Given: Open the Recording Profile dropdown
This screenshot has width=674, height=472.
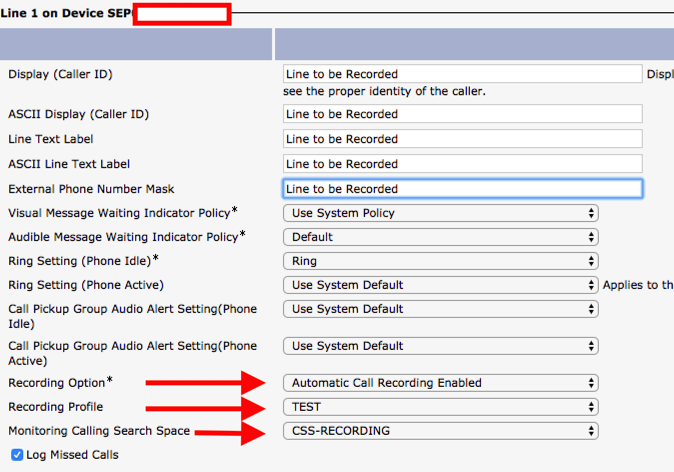Looking at the screenshot, I should point(440,407).
